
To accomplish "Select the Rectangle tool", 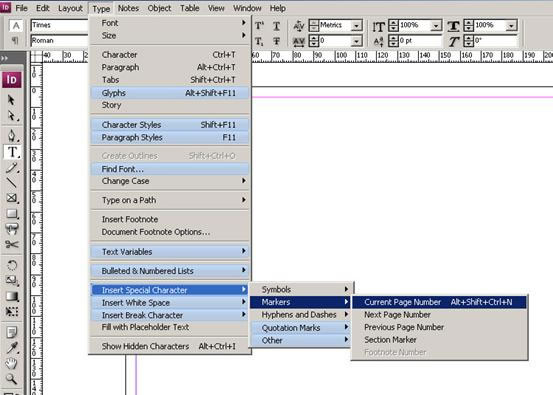I will pos(11,213).
